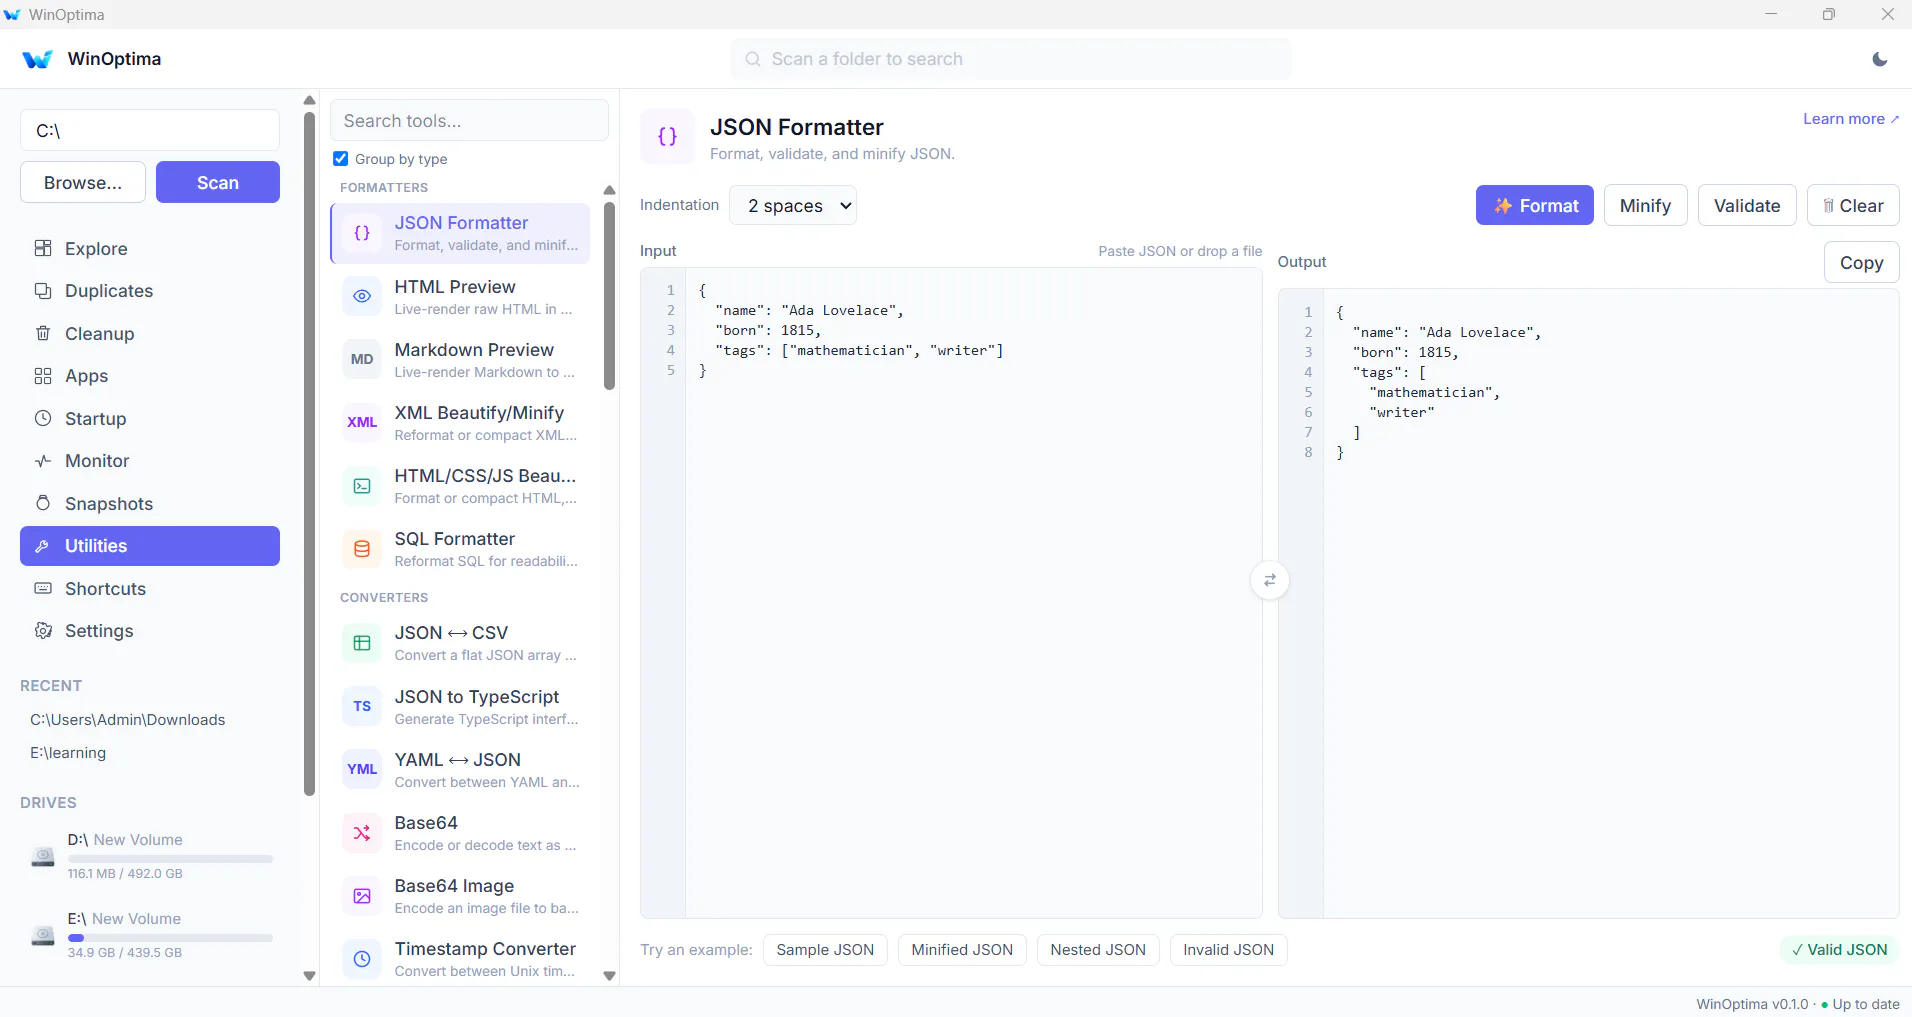Image resolution: width=1912 pixels, height=1017 pixels.
Task: Click the Valid JSON status badge
Action: click(x=1839, y=950)
